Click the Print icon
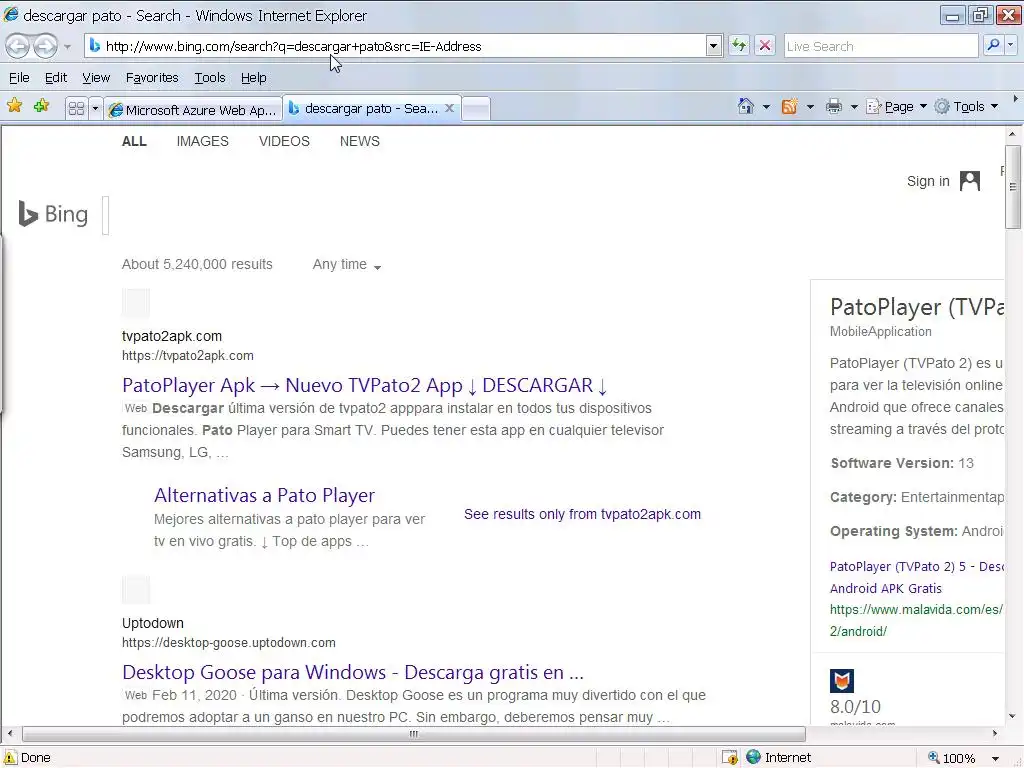This screenshot has width=1024, height=768. coord(834,106)
